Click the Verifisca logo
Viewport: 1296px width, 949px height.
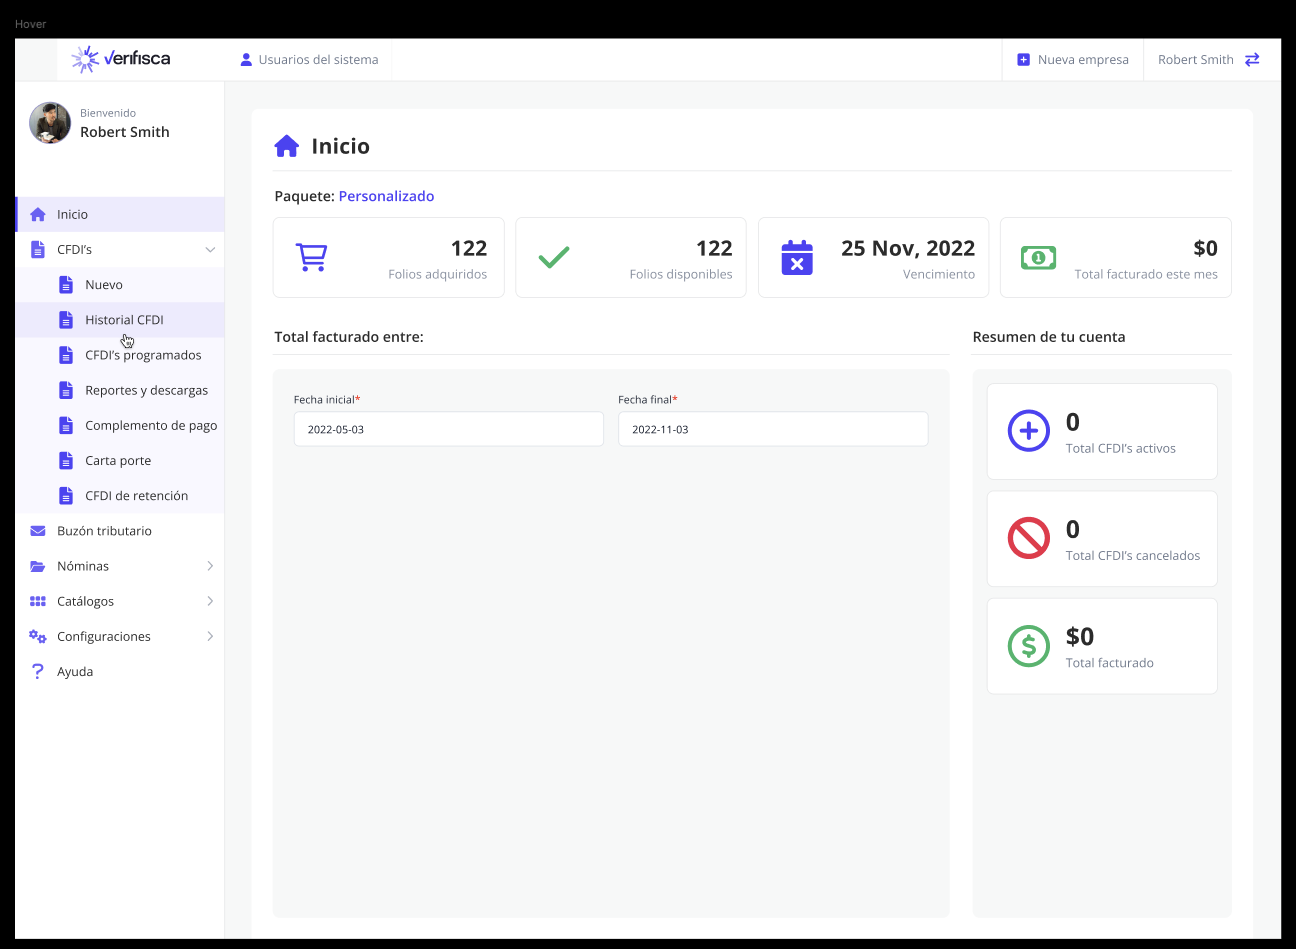click(x=121, y=59)
